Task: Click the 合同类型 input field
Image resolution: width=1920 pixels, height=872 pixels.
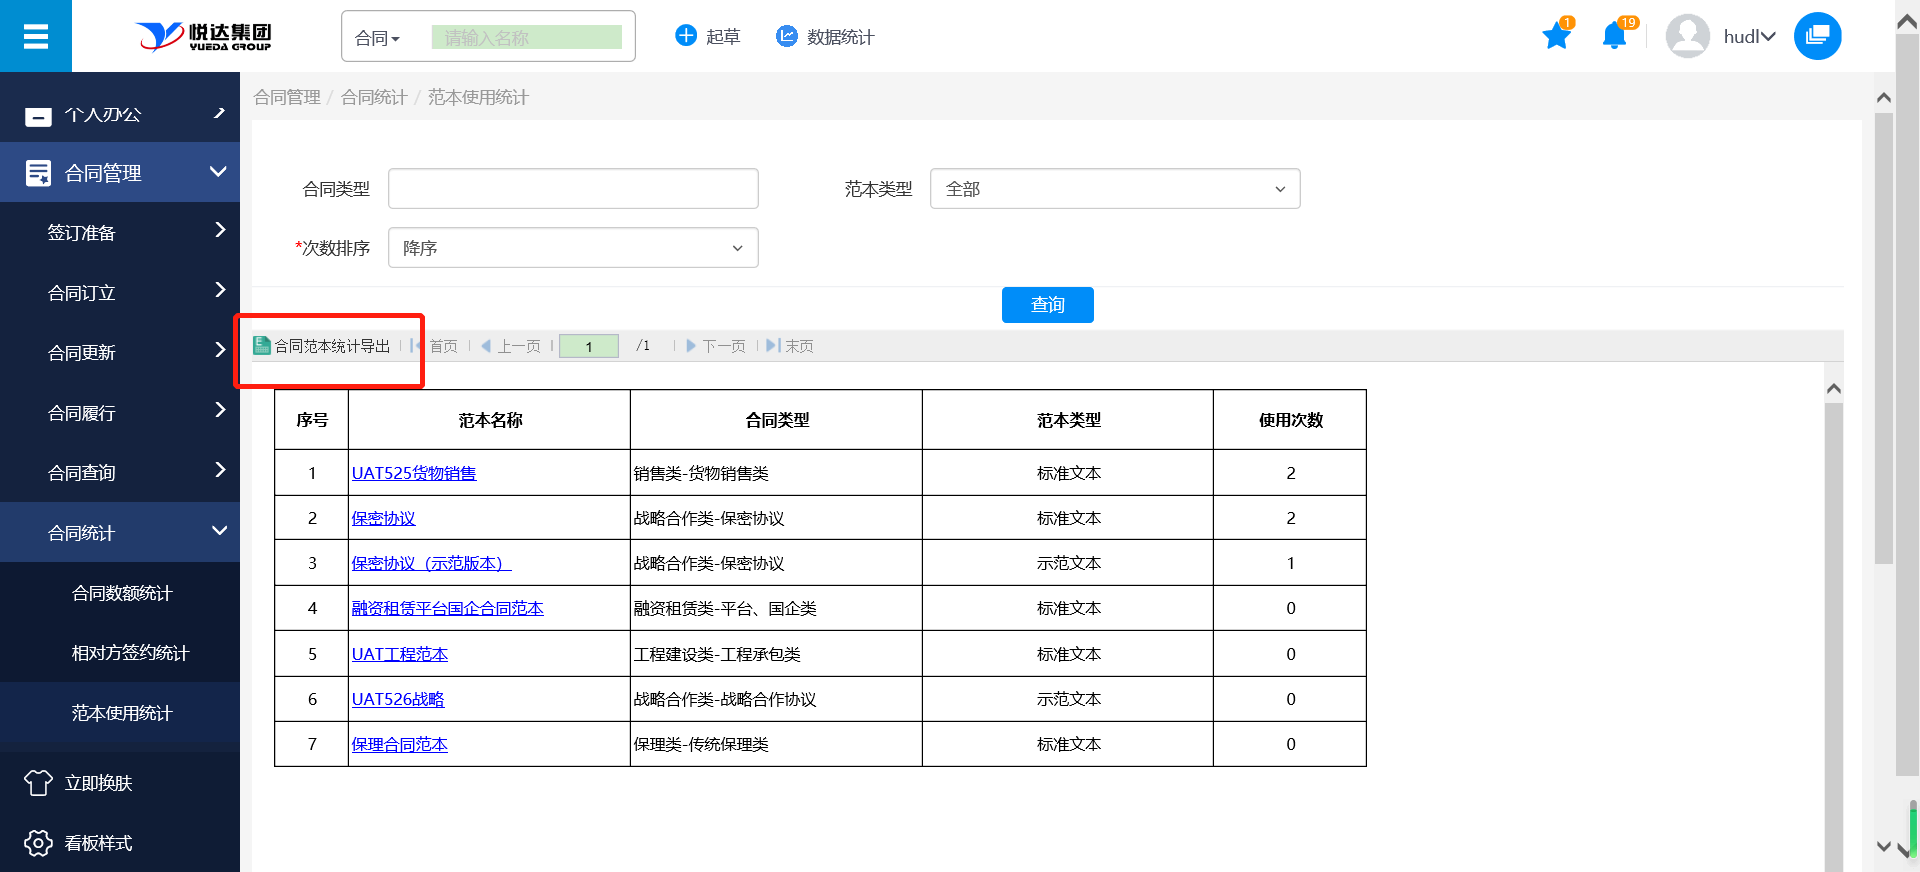Action: pos(572,189)
